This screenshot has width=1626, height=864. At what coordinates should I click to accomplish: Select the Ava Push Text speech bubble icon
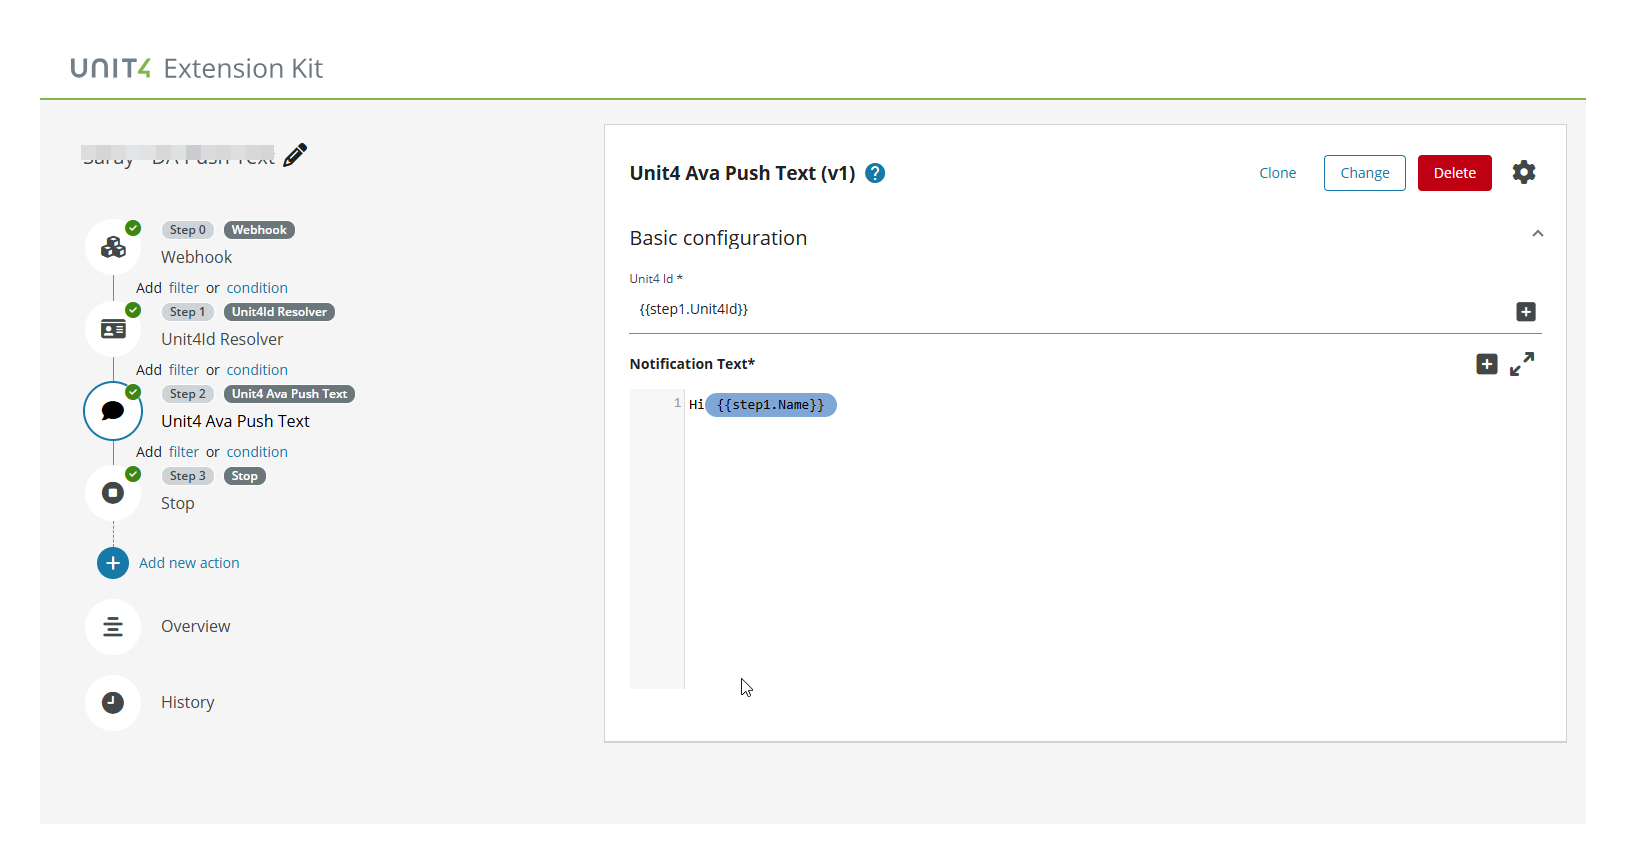point(113,411)
